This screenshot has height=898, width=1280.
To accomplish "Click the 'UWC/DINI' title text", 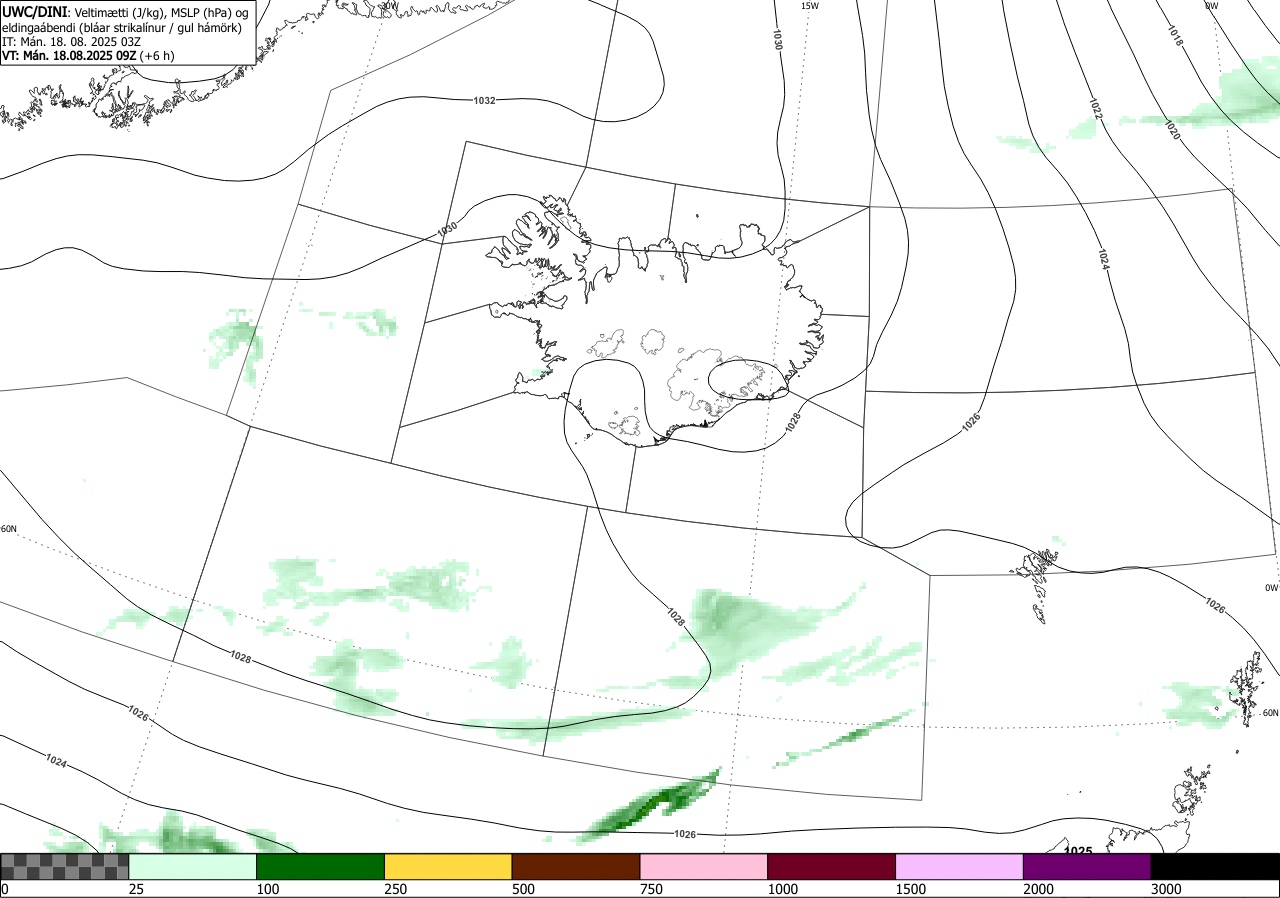I will click(34, 11).
